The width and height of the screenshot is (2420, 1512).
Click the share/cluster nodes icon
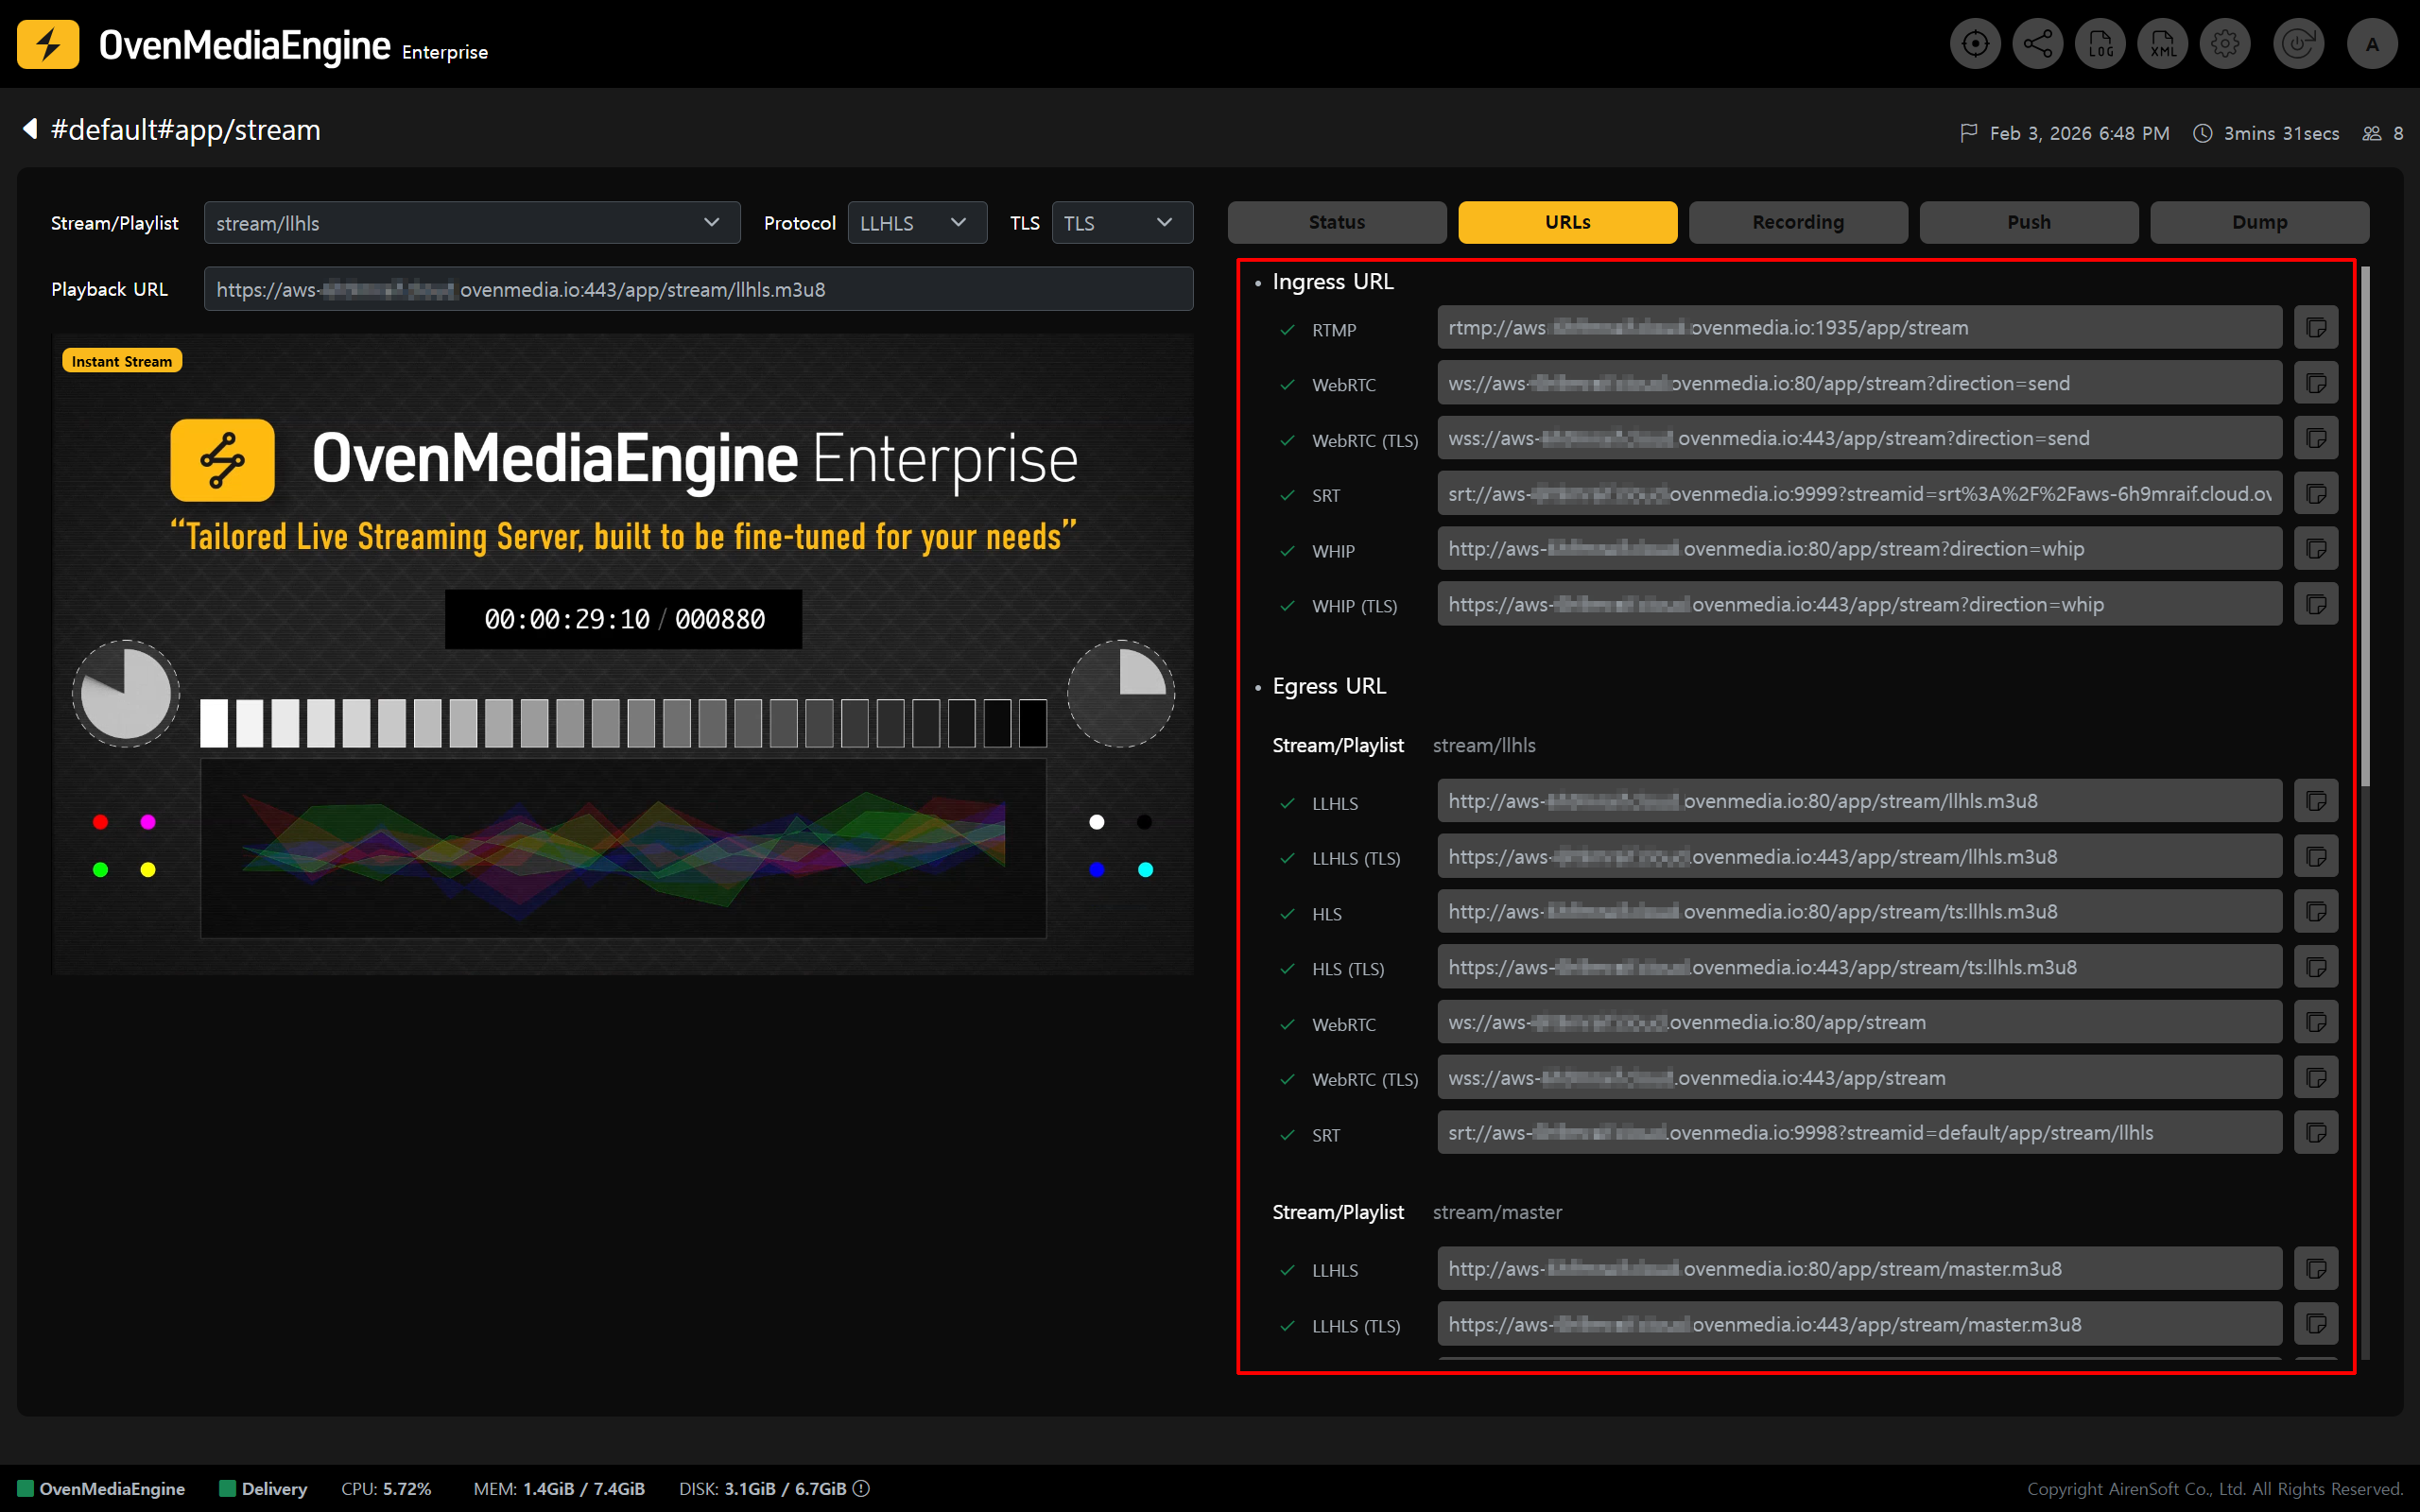tap(2037, 44)
